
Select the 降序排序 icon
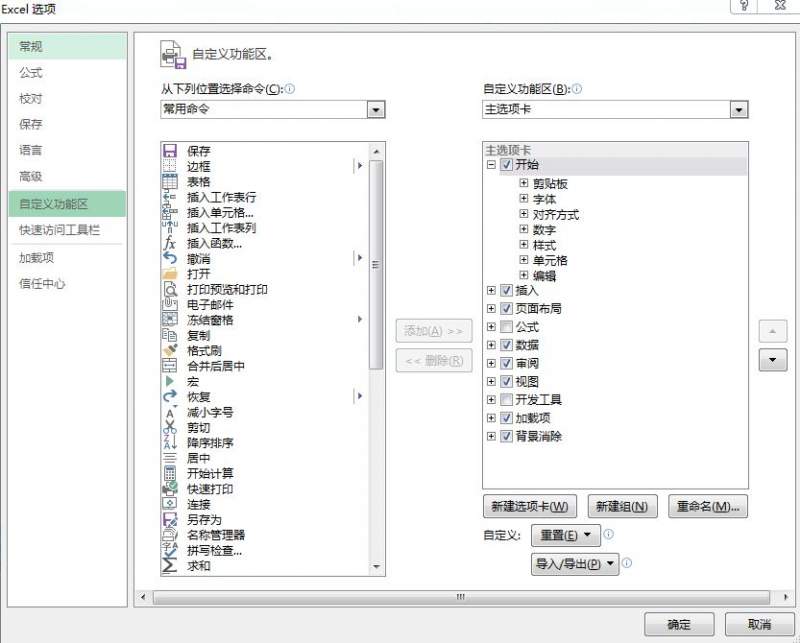(169, 442)
